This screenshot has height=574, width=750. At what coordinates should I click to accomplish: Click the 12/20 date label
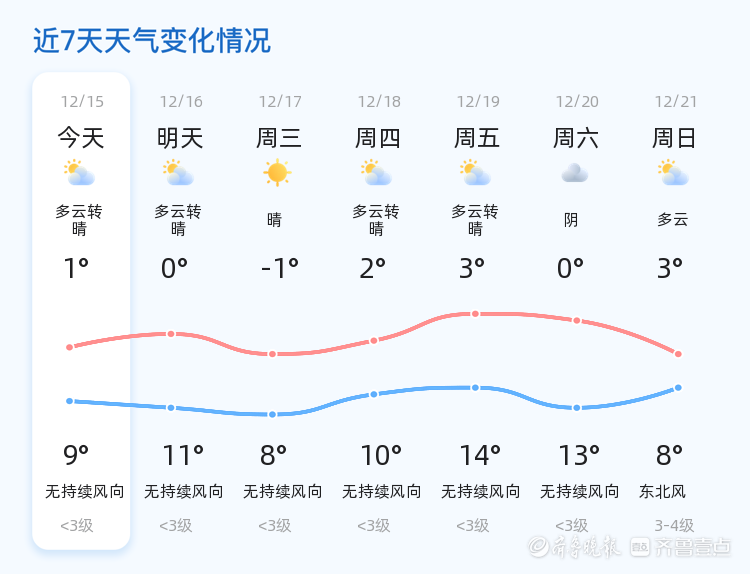click(577, 101)
